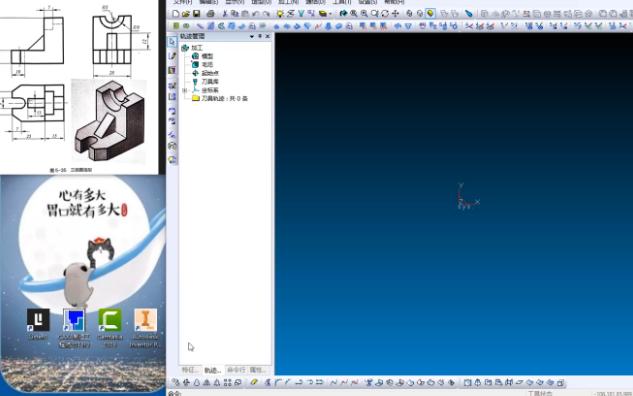Save the document with floppy disk icon
633x396 pixels.
point(197,14)
